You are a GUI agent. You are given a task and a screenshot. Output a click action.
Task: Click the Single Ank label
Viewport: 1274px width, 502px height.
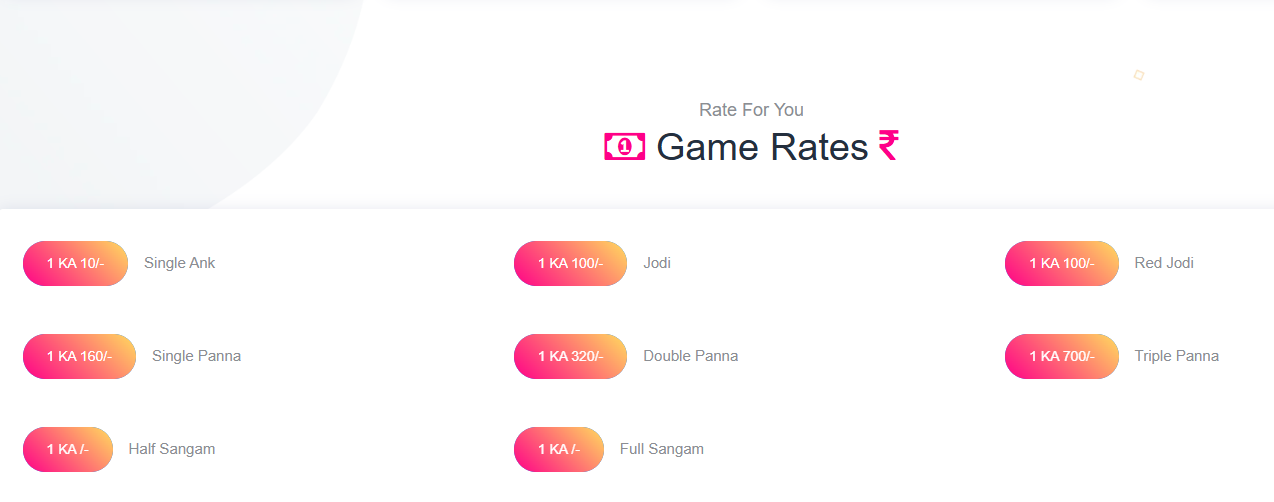coord(180,264)
